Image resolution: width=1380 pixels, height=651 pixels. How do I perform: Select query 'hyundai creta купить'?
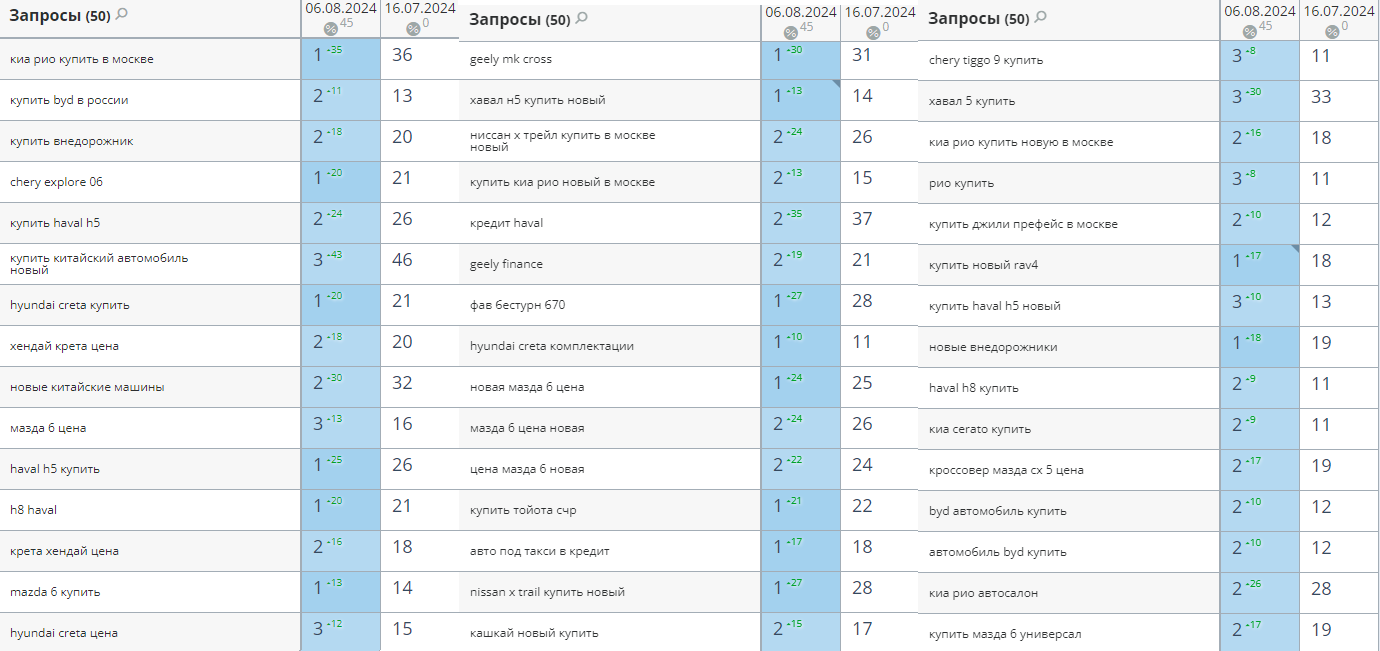70,305
